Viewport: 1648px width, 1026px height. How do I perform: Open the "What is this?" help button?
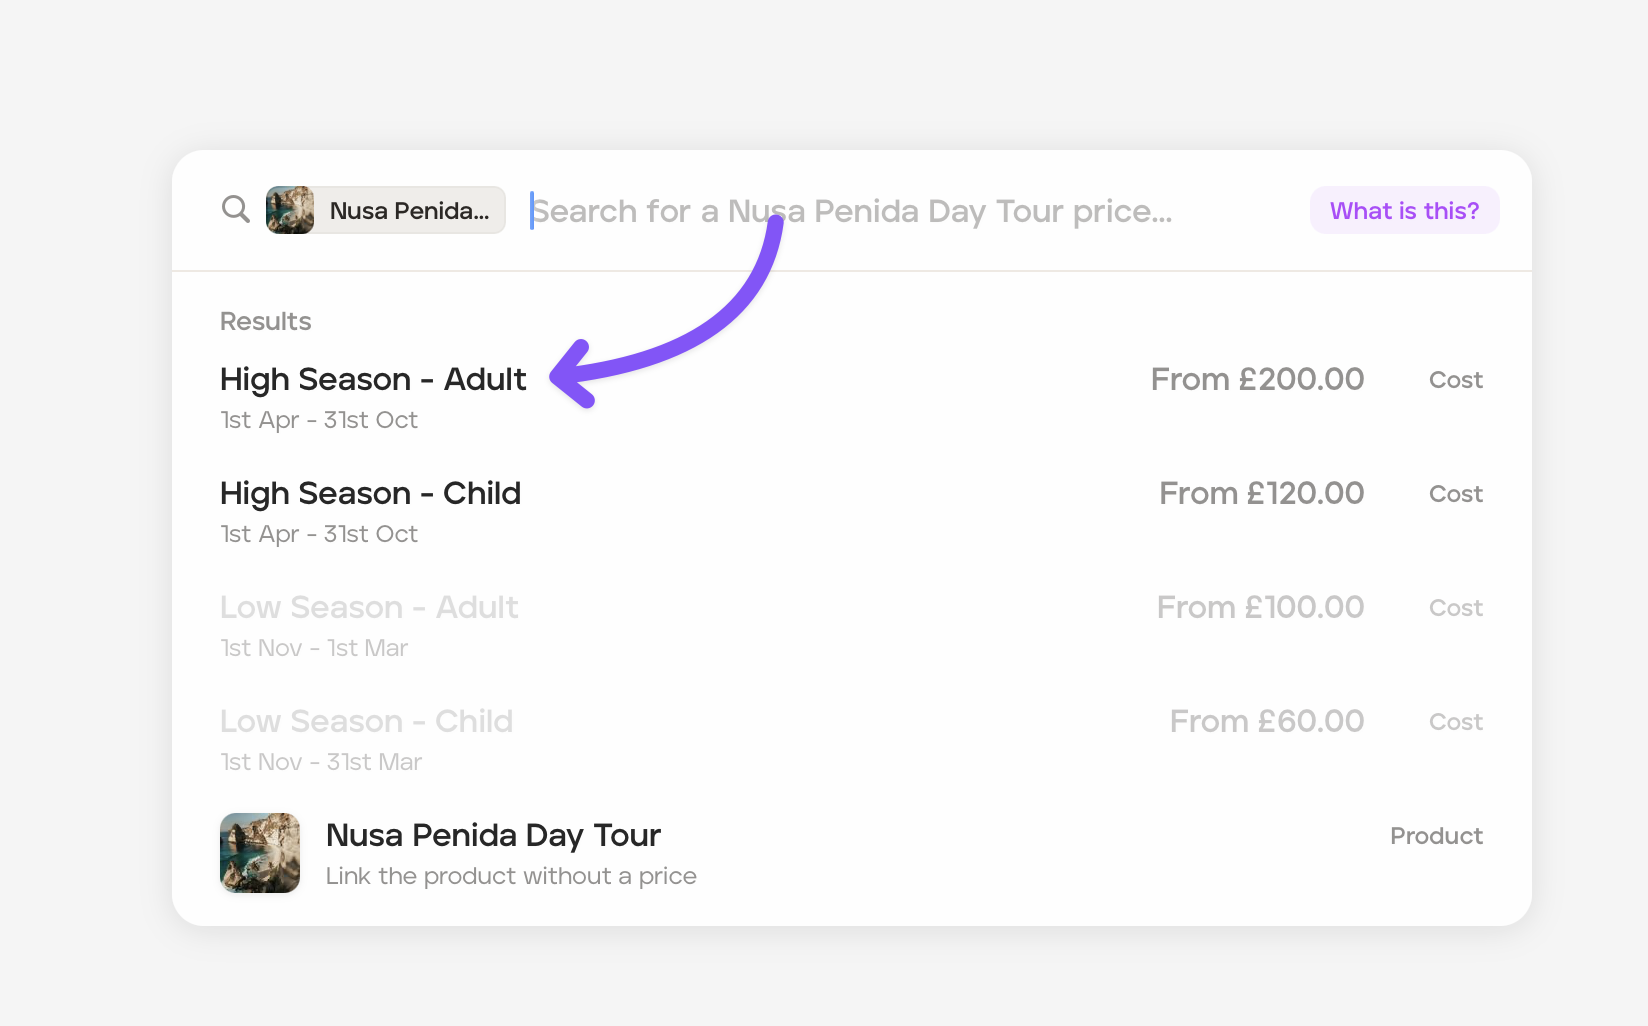point(1404,211)
